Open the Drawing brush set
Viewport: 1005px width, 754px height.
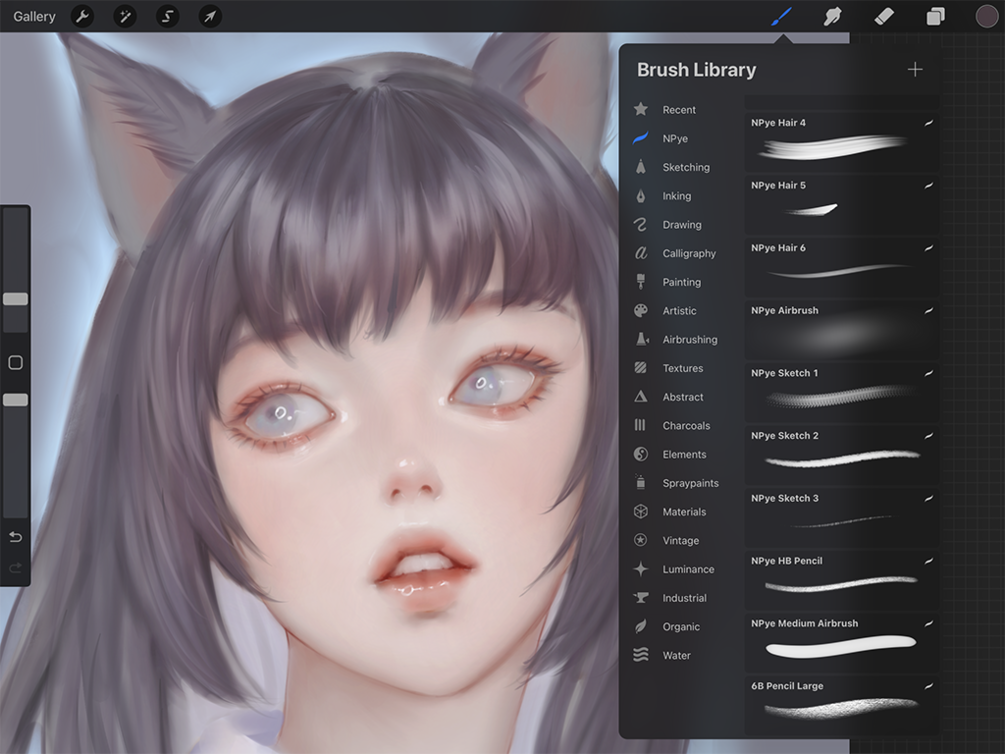681,225
